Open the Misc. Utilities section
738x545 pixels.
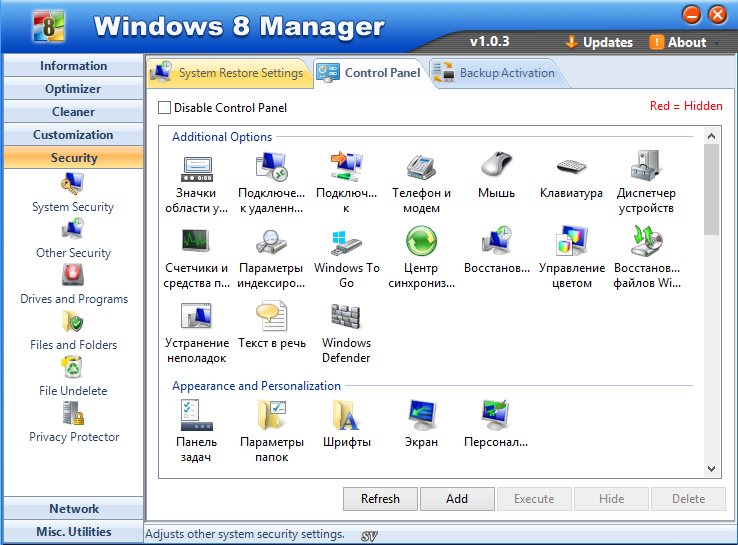point(73,532)
